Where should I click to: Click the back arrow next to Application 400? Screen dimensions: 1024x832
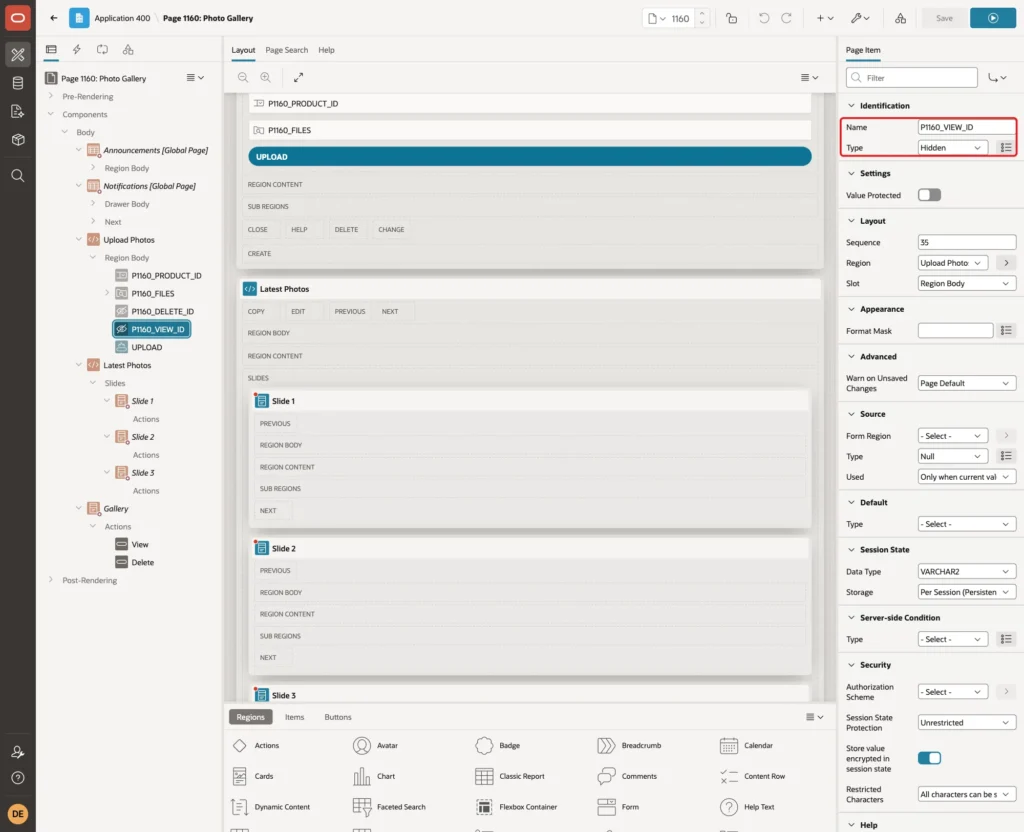coord(54,18)
